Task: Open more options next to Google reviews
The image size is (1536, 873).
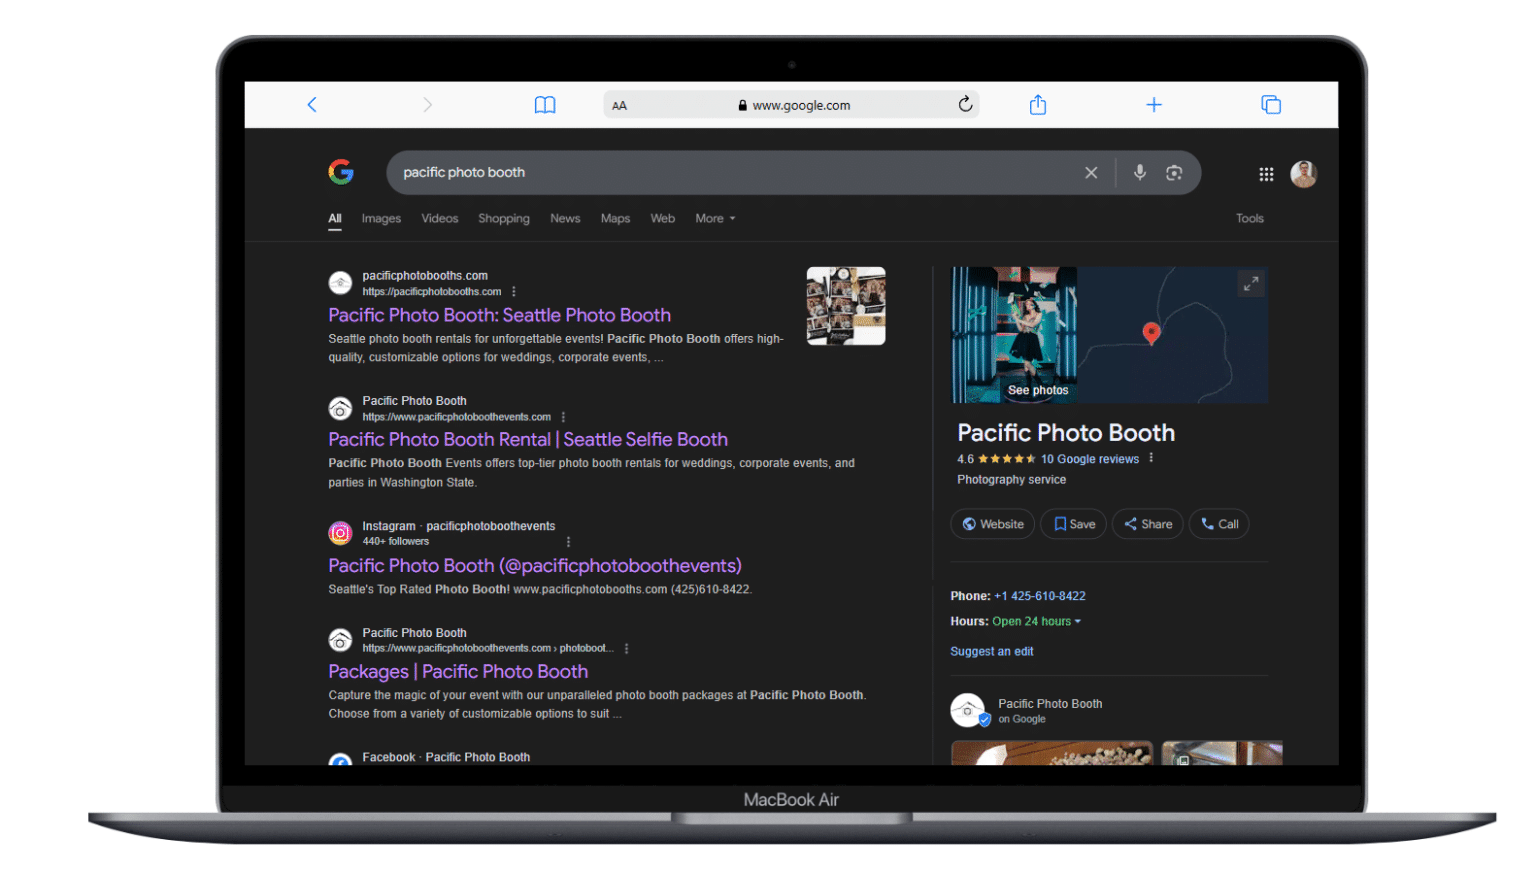Action: coord(1151,458)
